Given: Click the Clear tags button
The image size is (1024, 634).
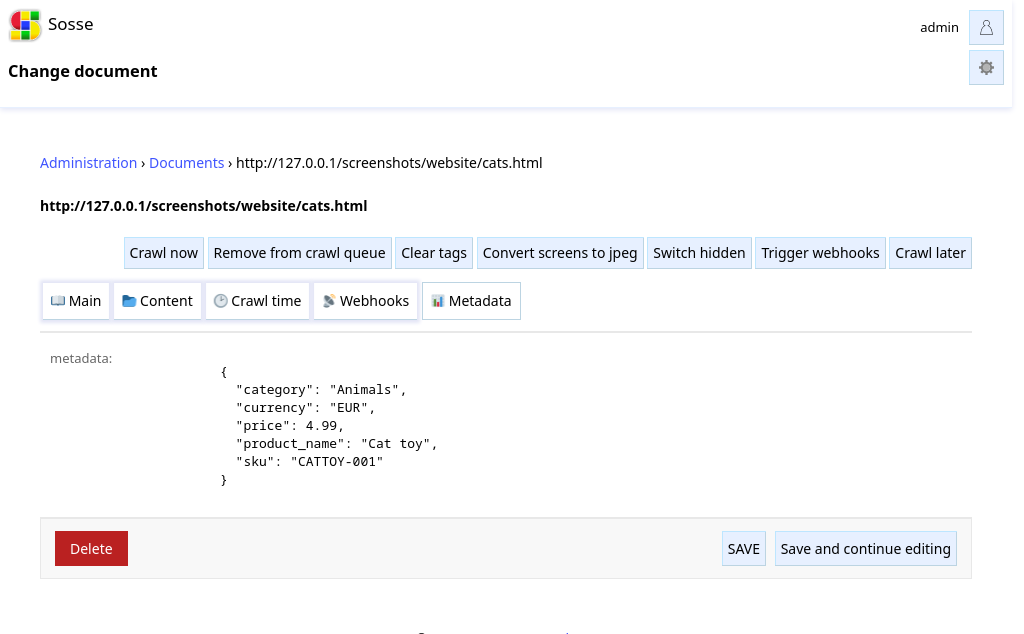Looking at the screenshot, I should coord(434,253).
